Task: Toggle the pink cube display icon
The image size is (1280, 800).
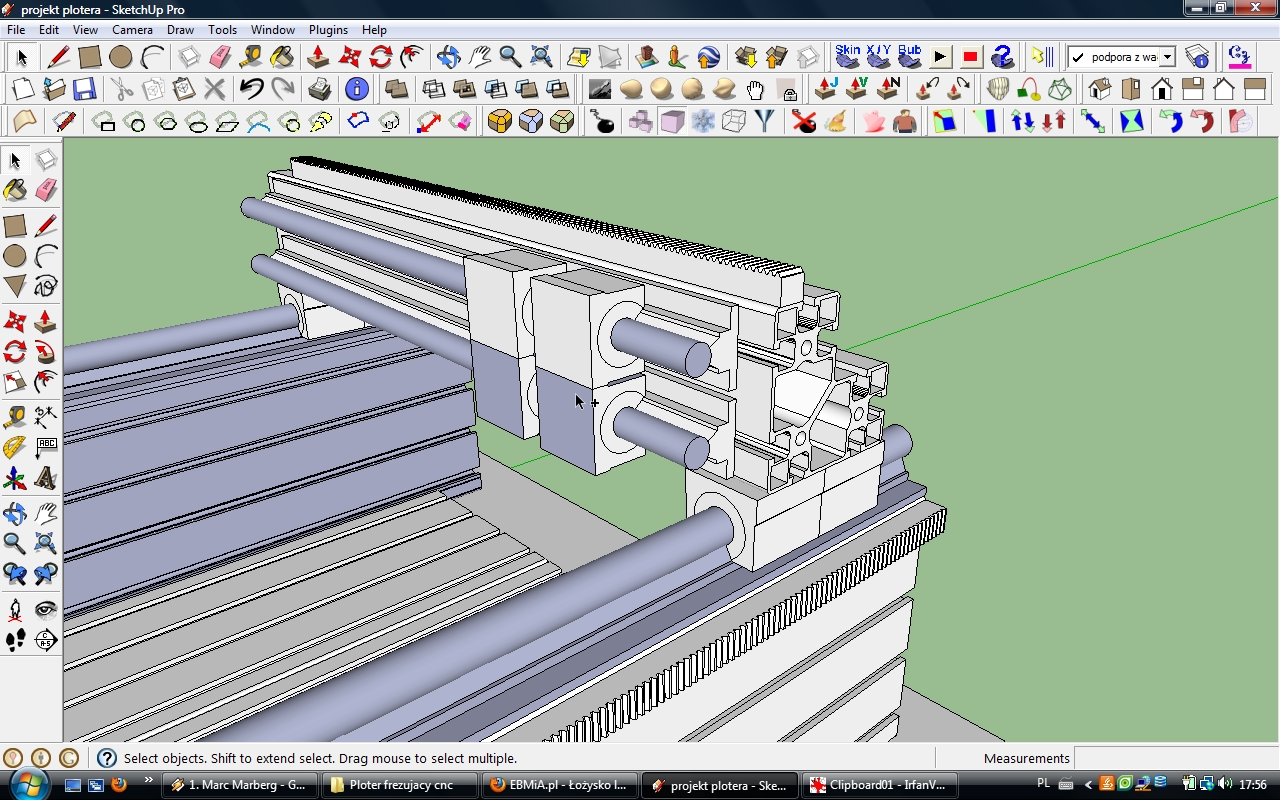Action: [672, 122]
